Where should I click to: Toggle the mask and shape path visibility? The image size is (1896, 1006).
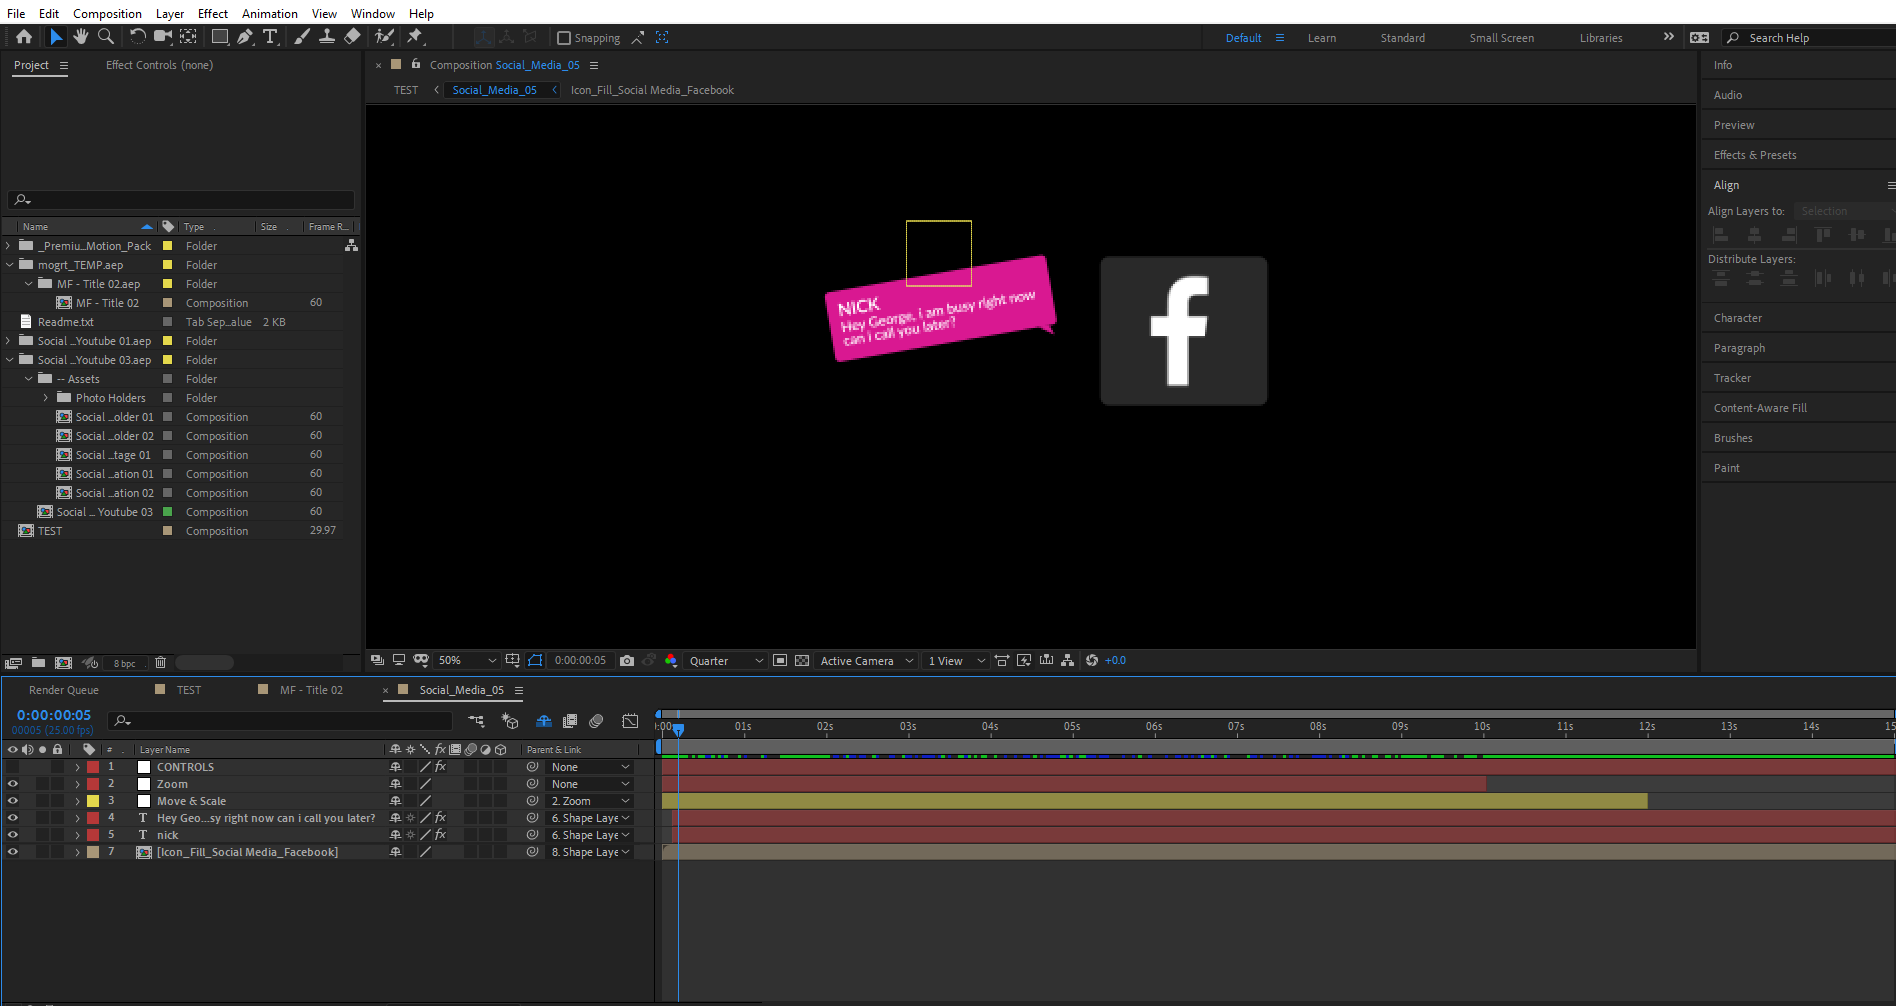(535, 661)
